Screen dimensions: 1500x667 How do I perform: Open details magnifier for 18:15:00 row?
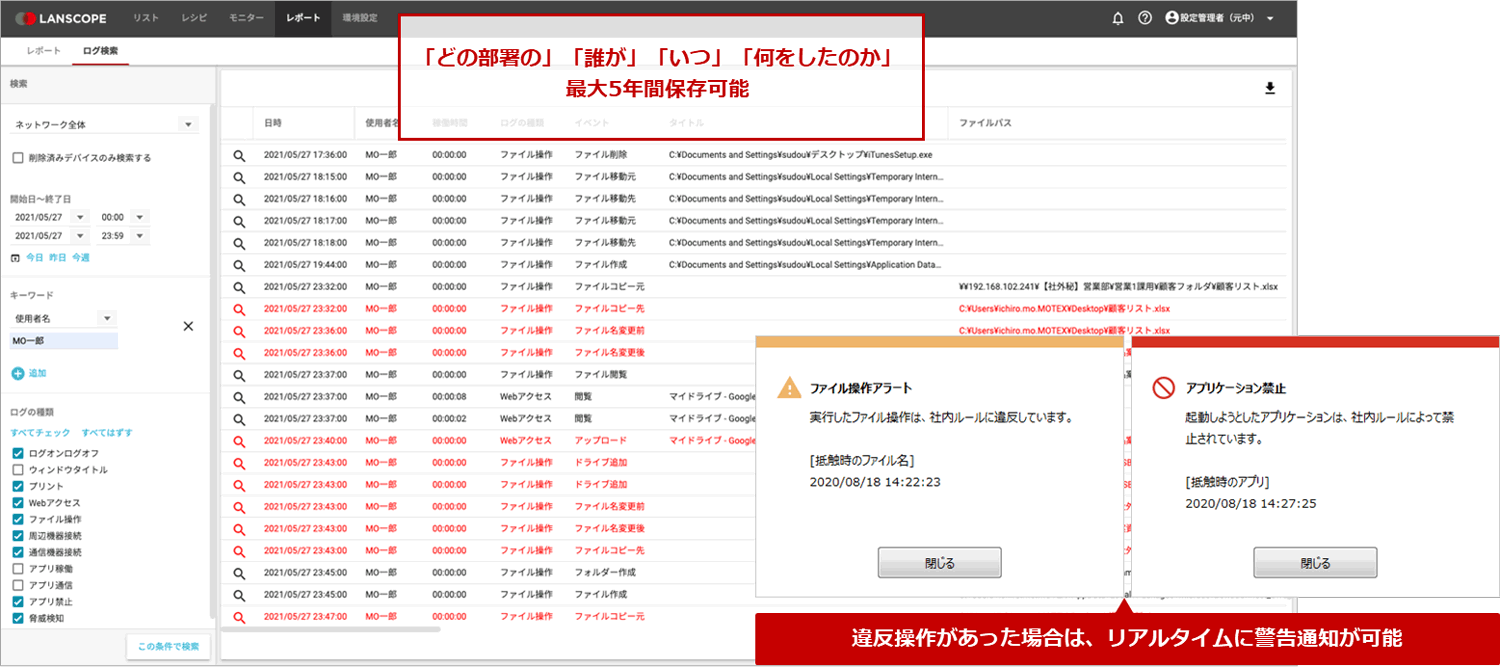click(239, 177)
